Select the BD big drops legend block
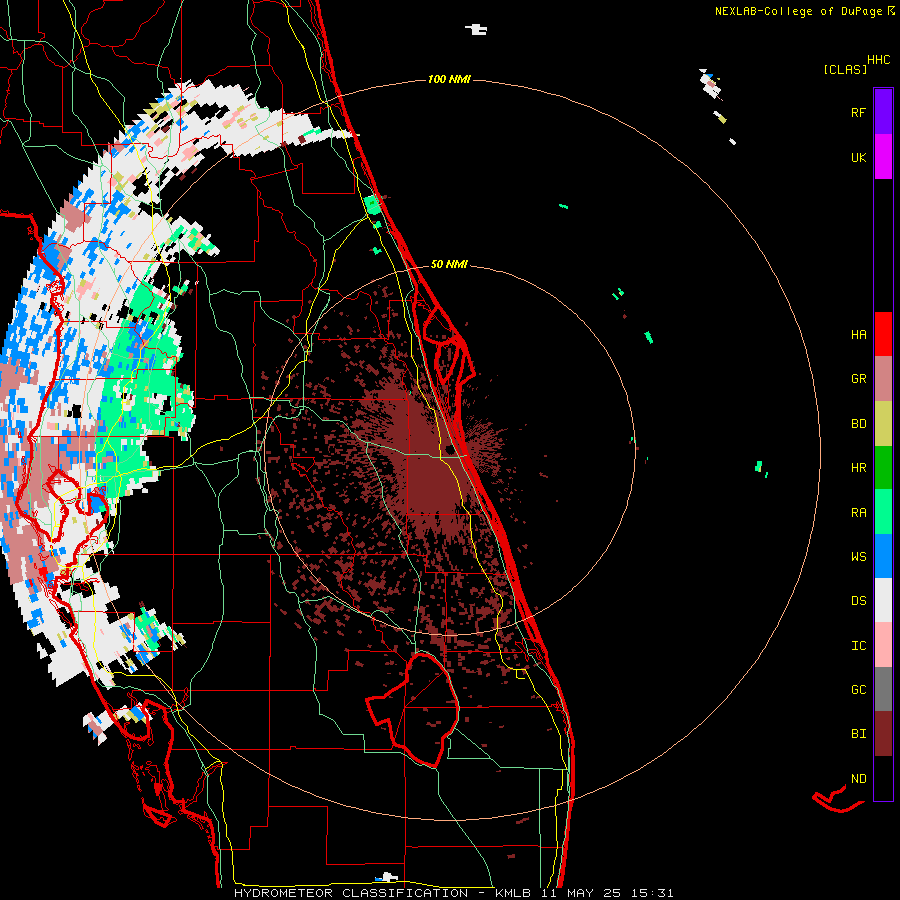This screenshot has width=900, height=900. click(x=883, y=424)
